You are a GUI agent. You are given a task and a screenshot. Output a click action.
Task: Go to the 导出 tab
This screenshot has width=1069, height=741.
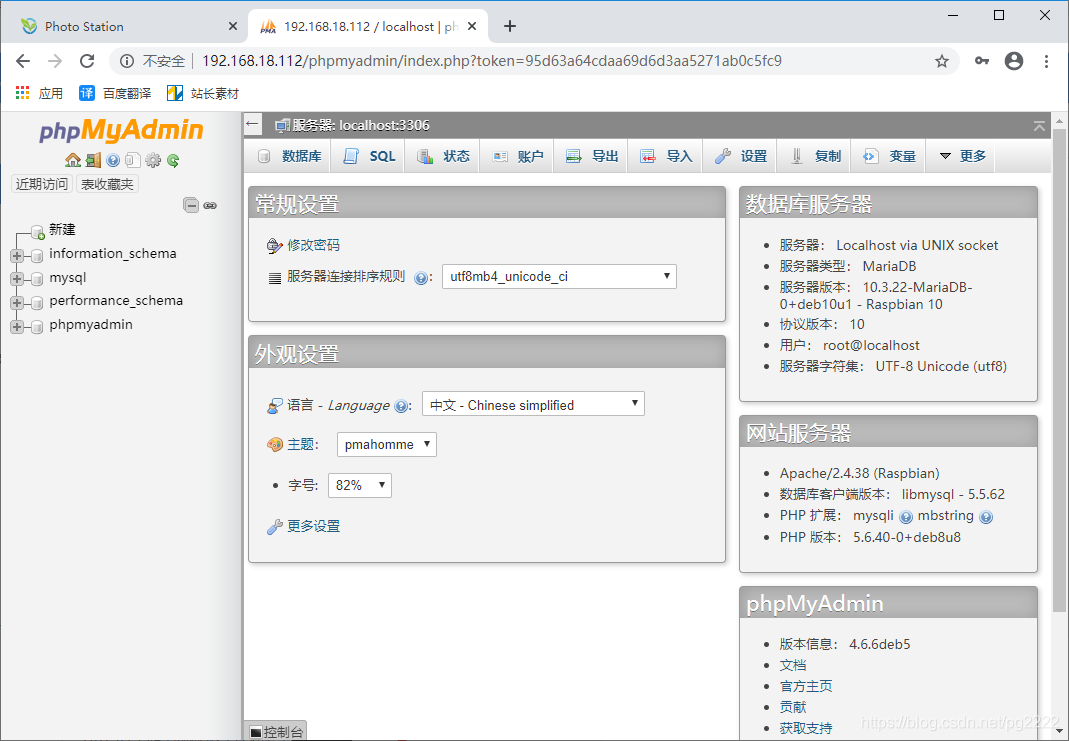click(592, 156)
